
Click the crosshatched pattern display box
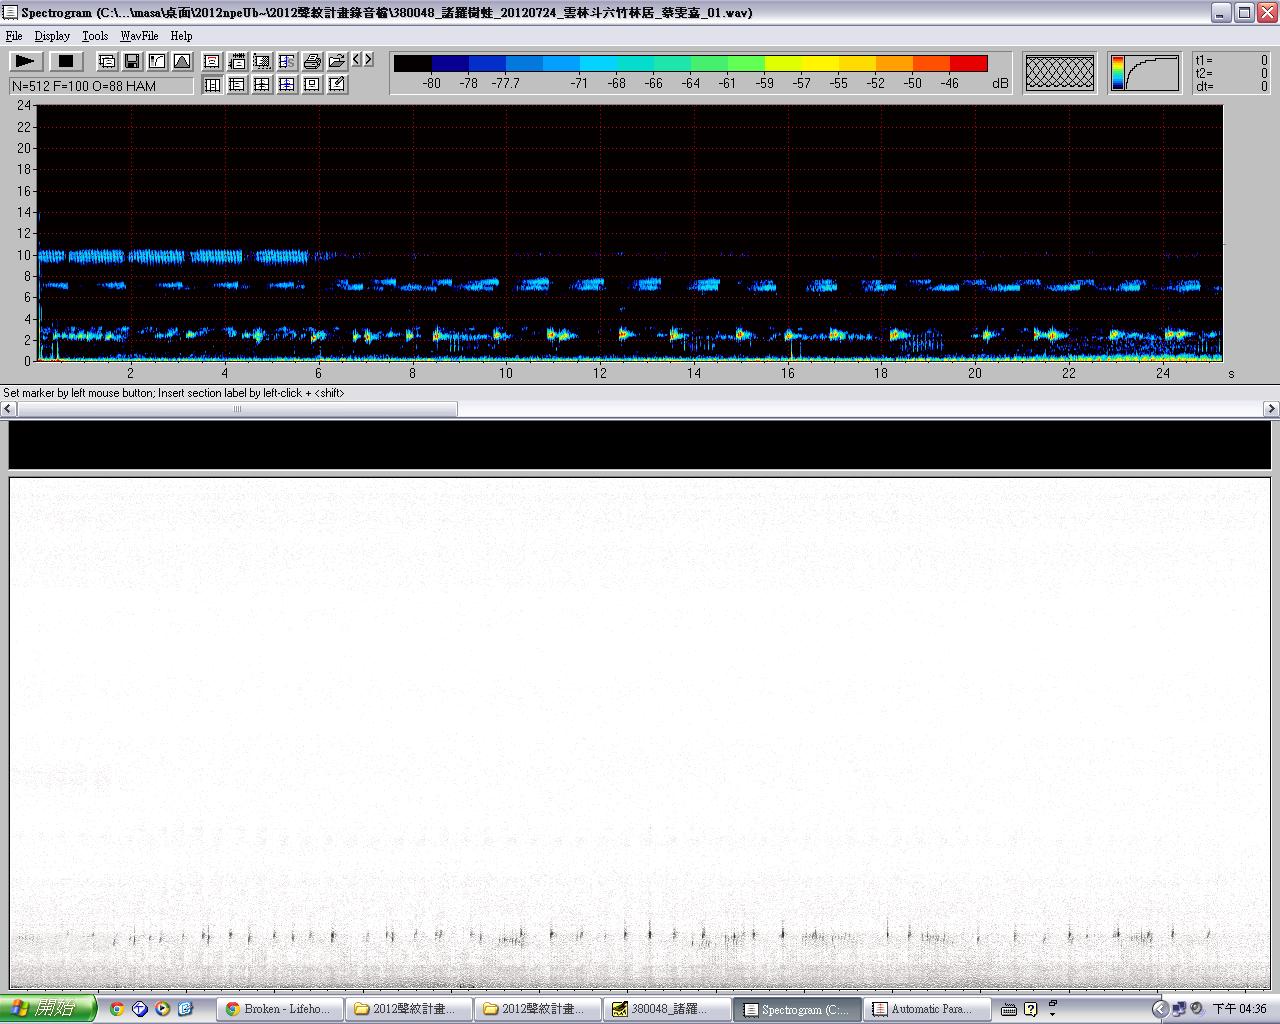click(x=1059, y=73)
